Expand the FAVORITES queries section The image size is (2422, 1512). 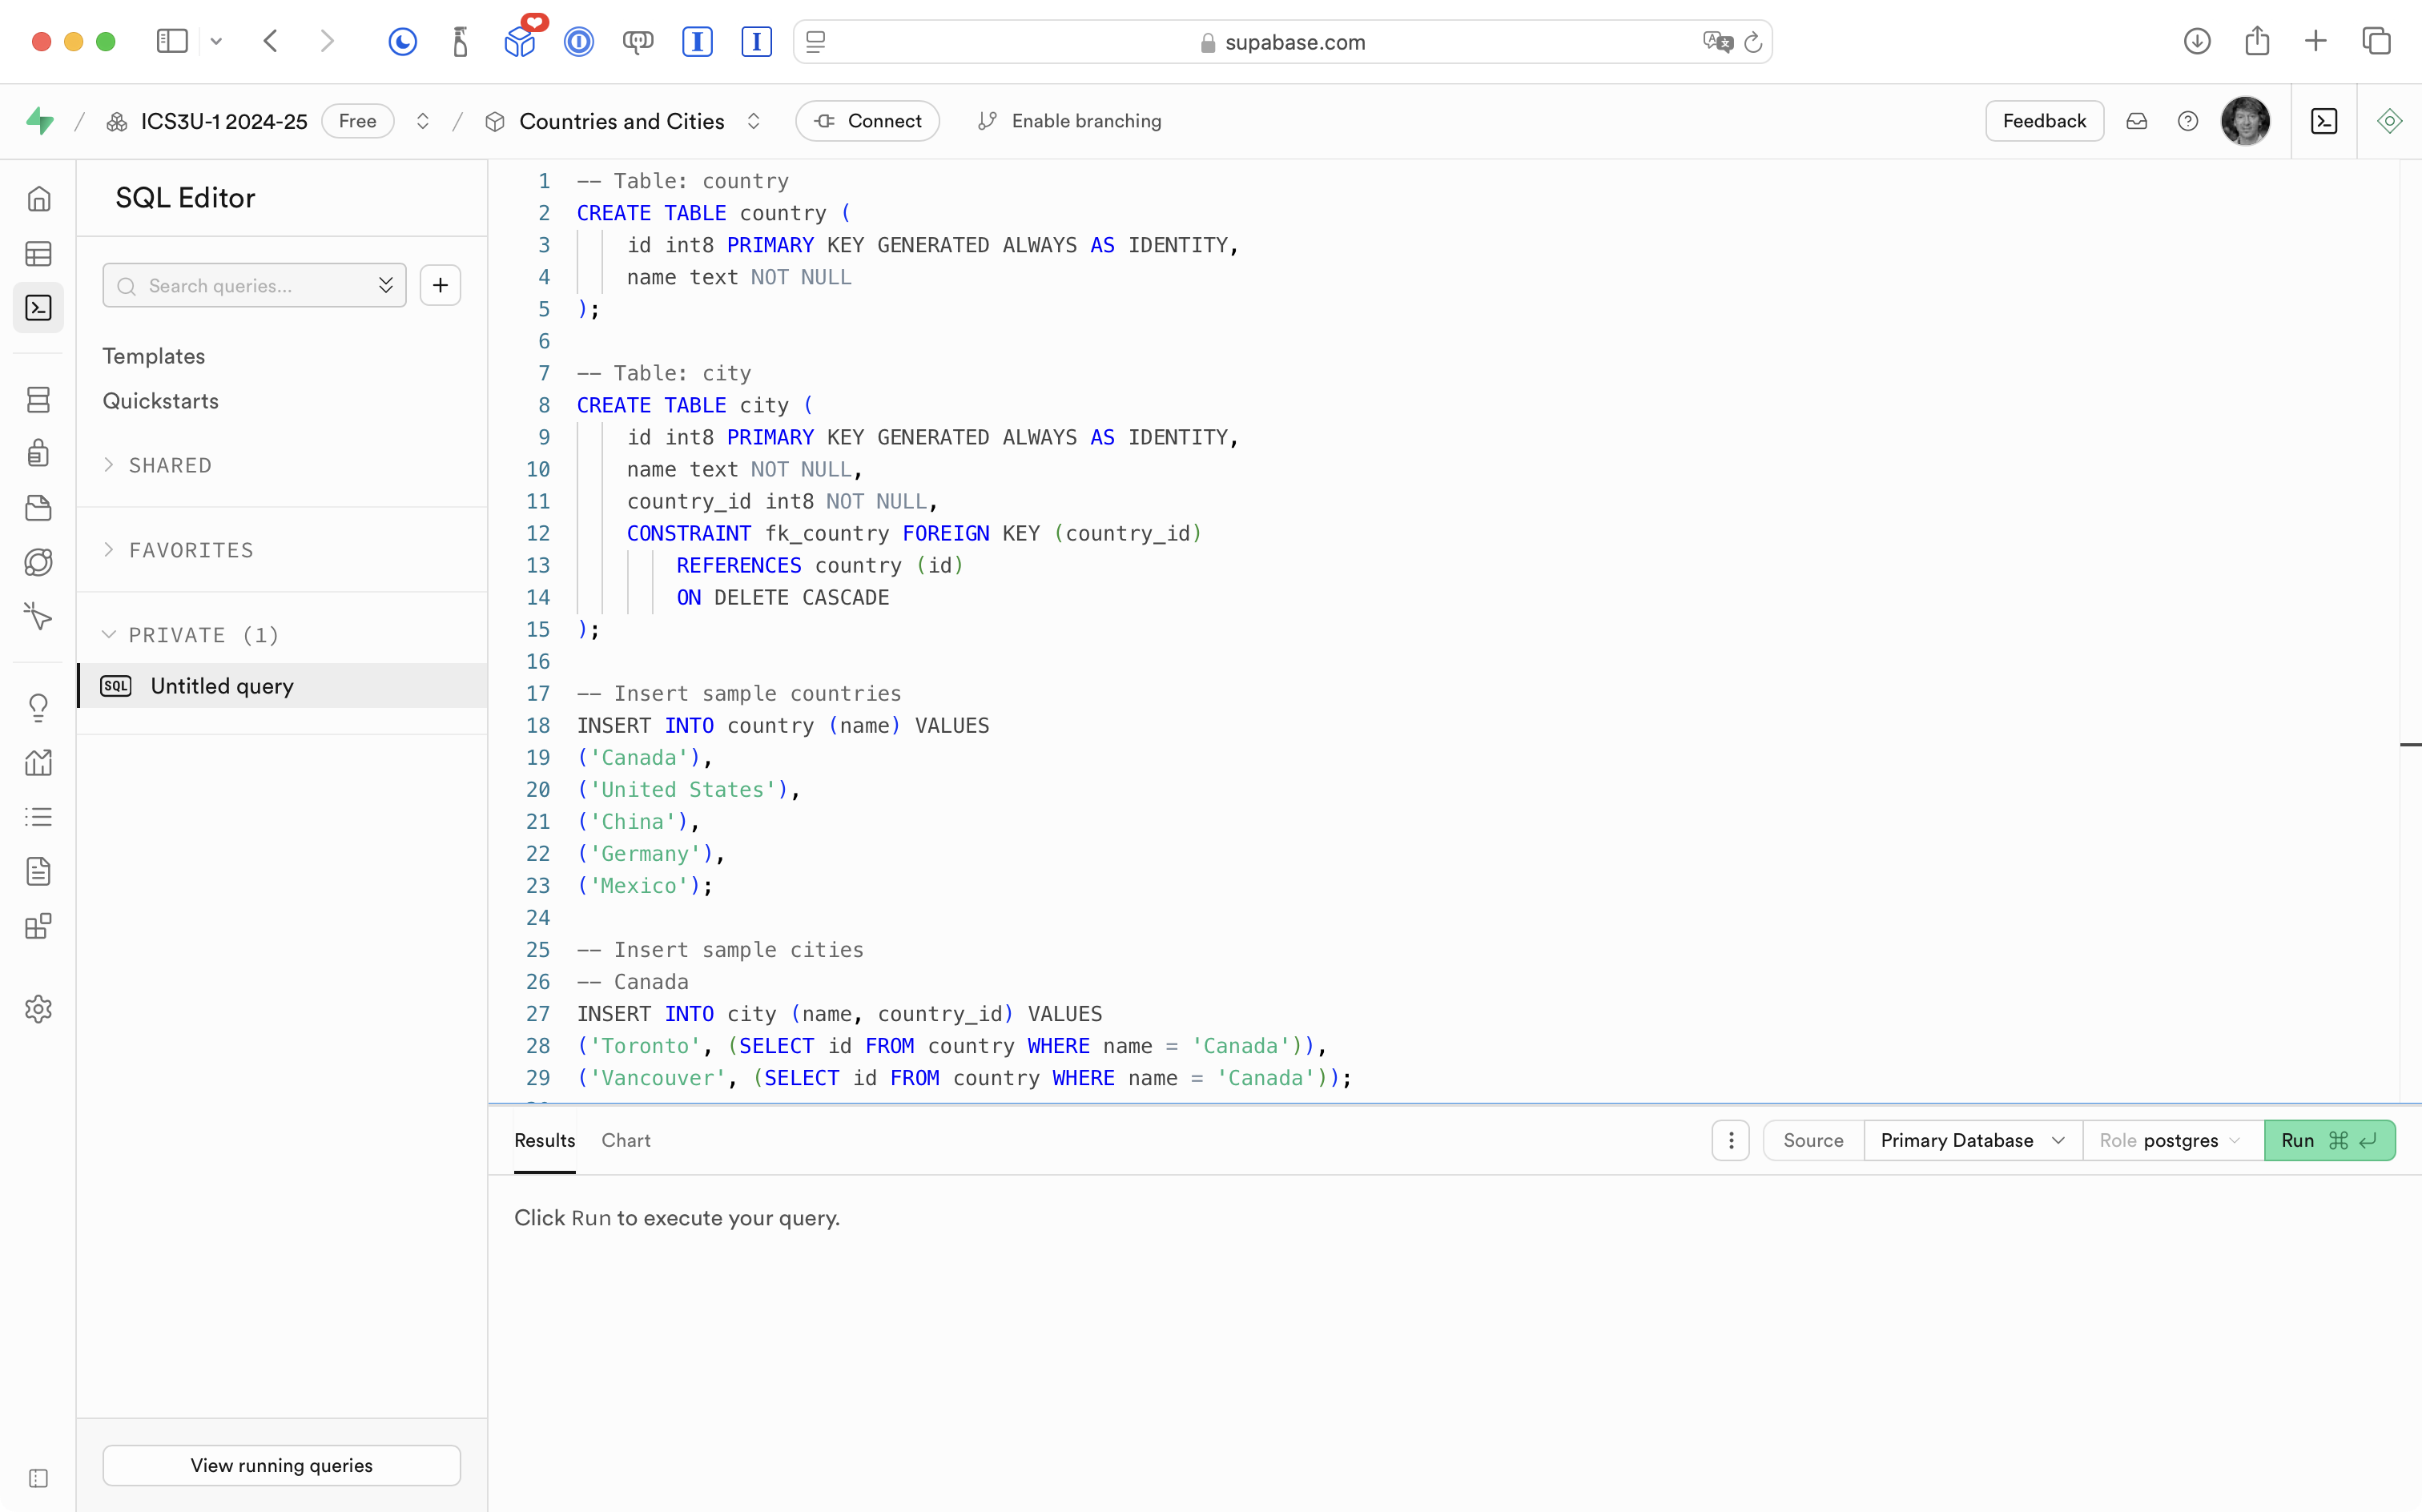tap(190, 550)
